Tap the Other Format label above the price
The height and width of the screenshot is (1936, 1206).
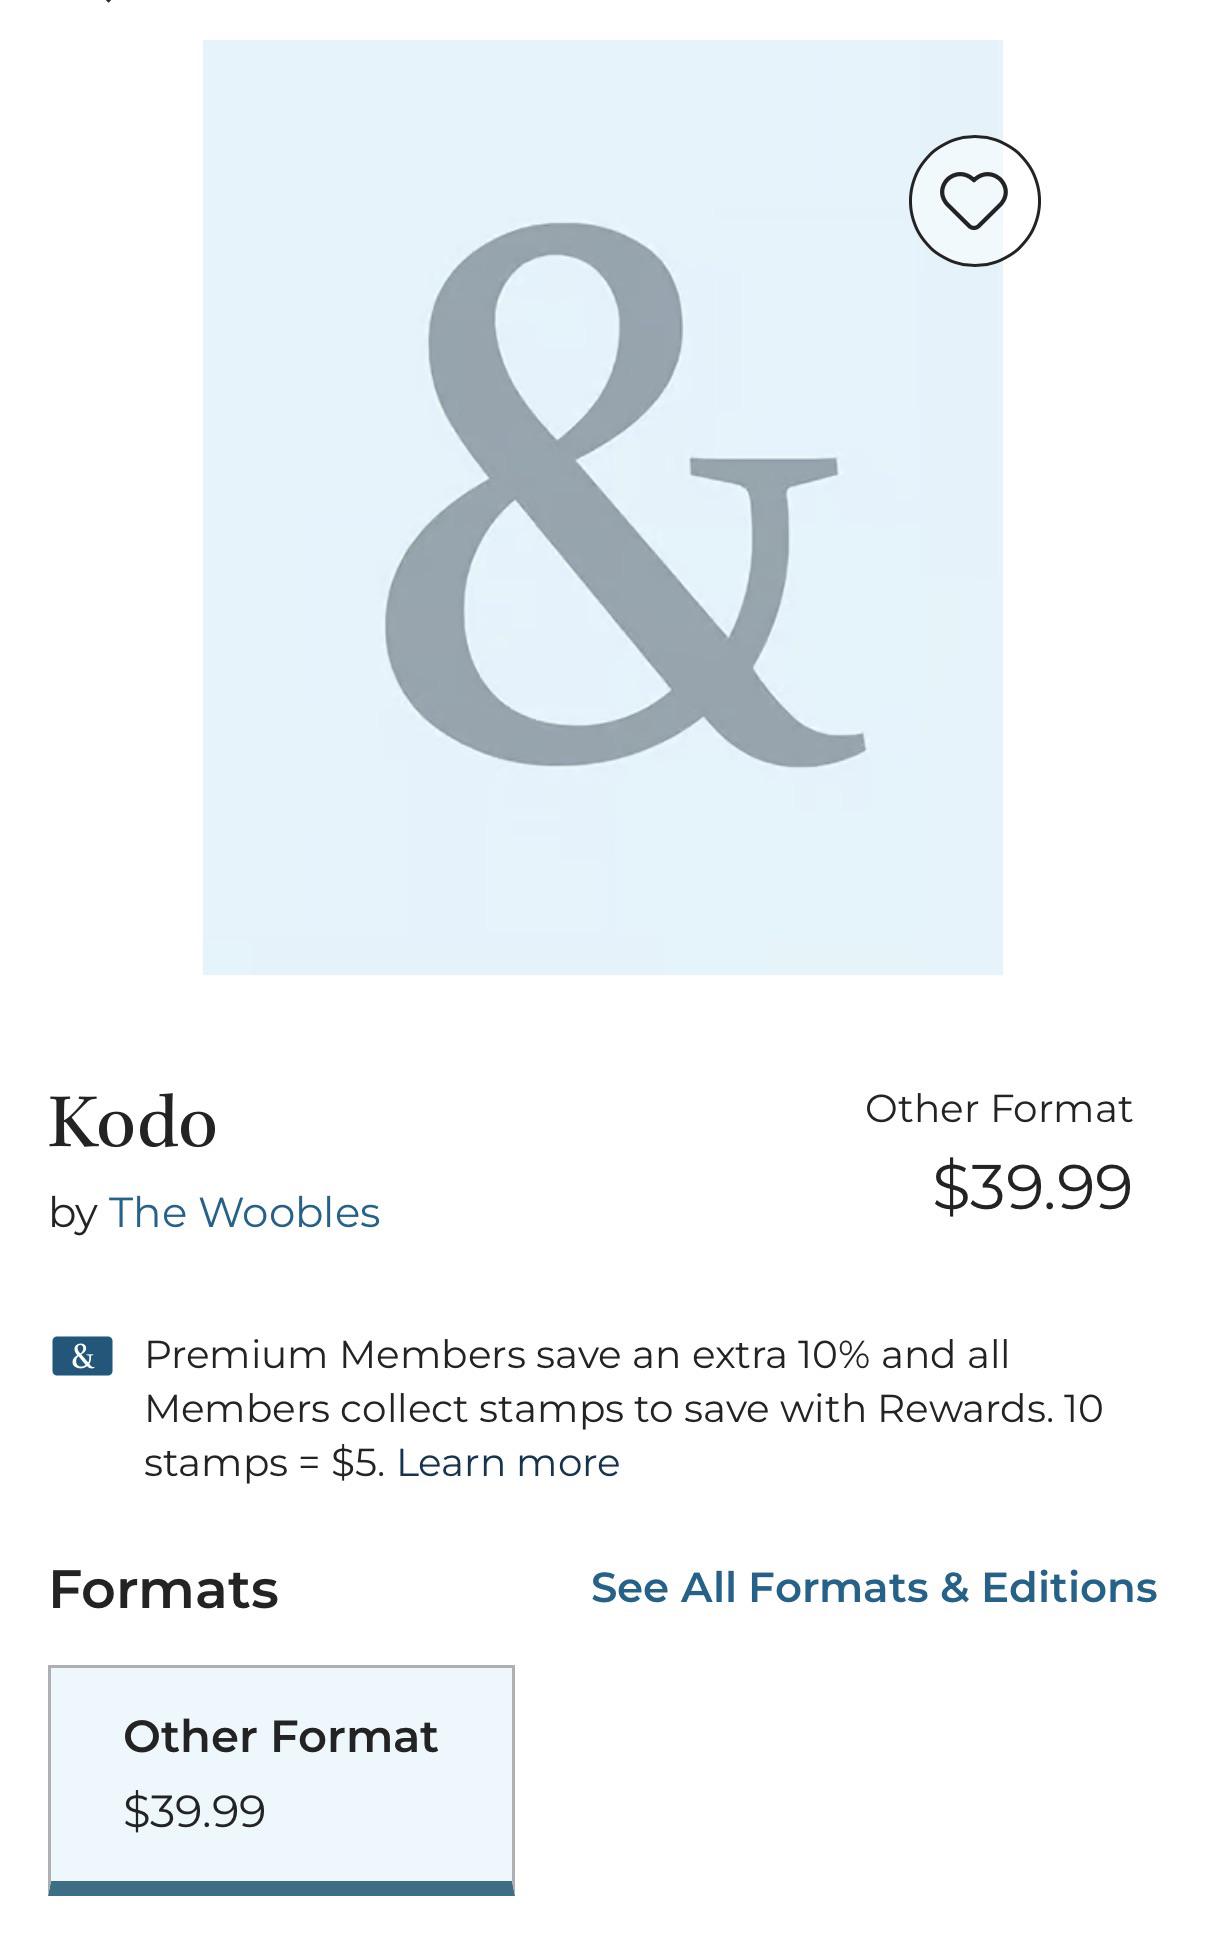point(998,1108)
